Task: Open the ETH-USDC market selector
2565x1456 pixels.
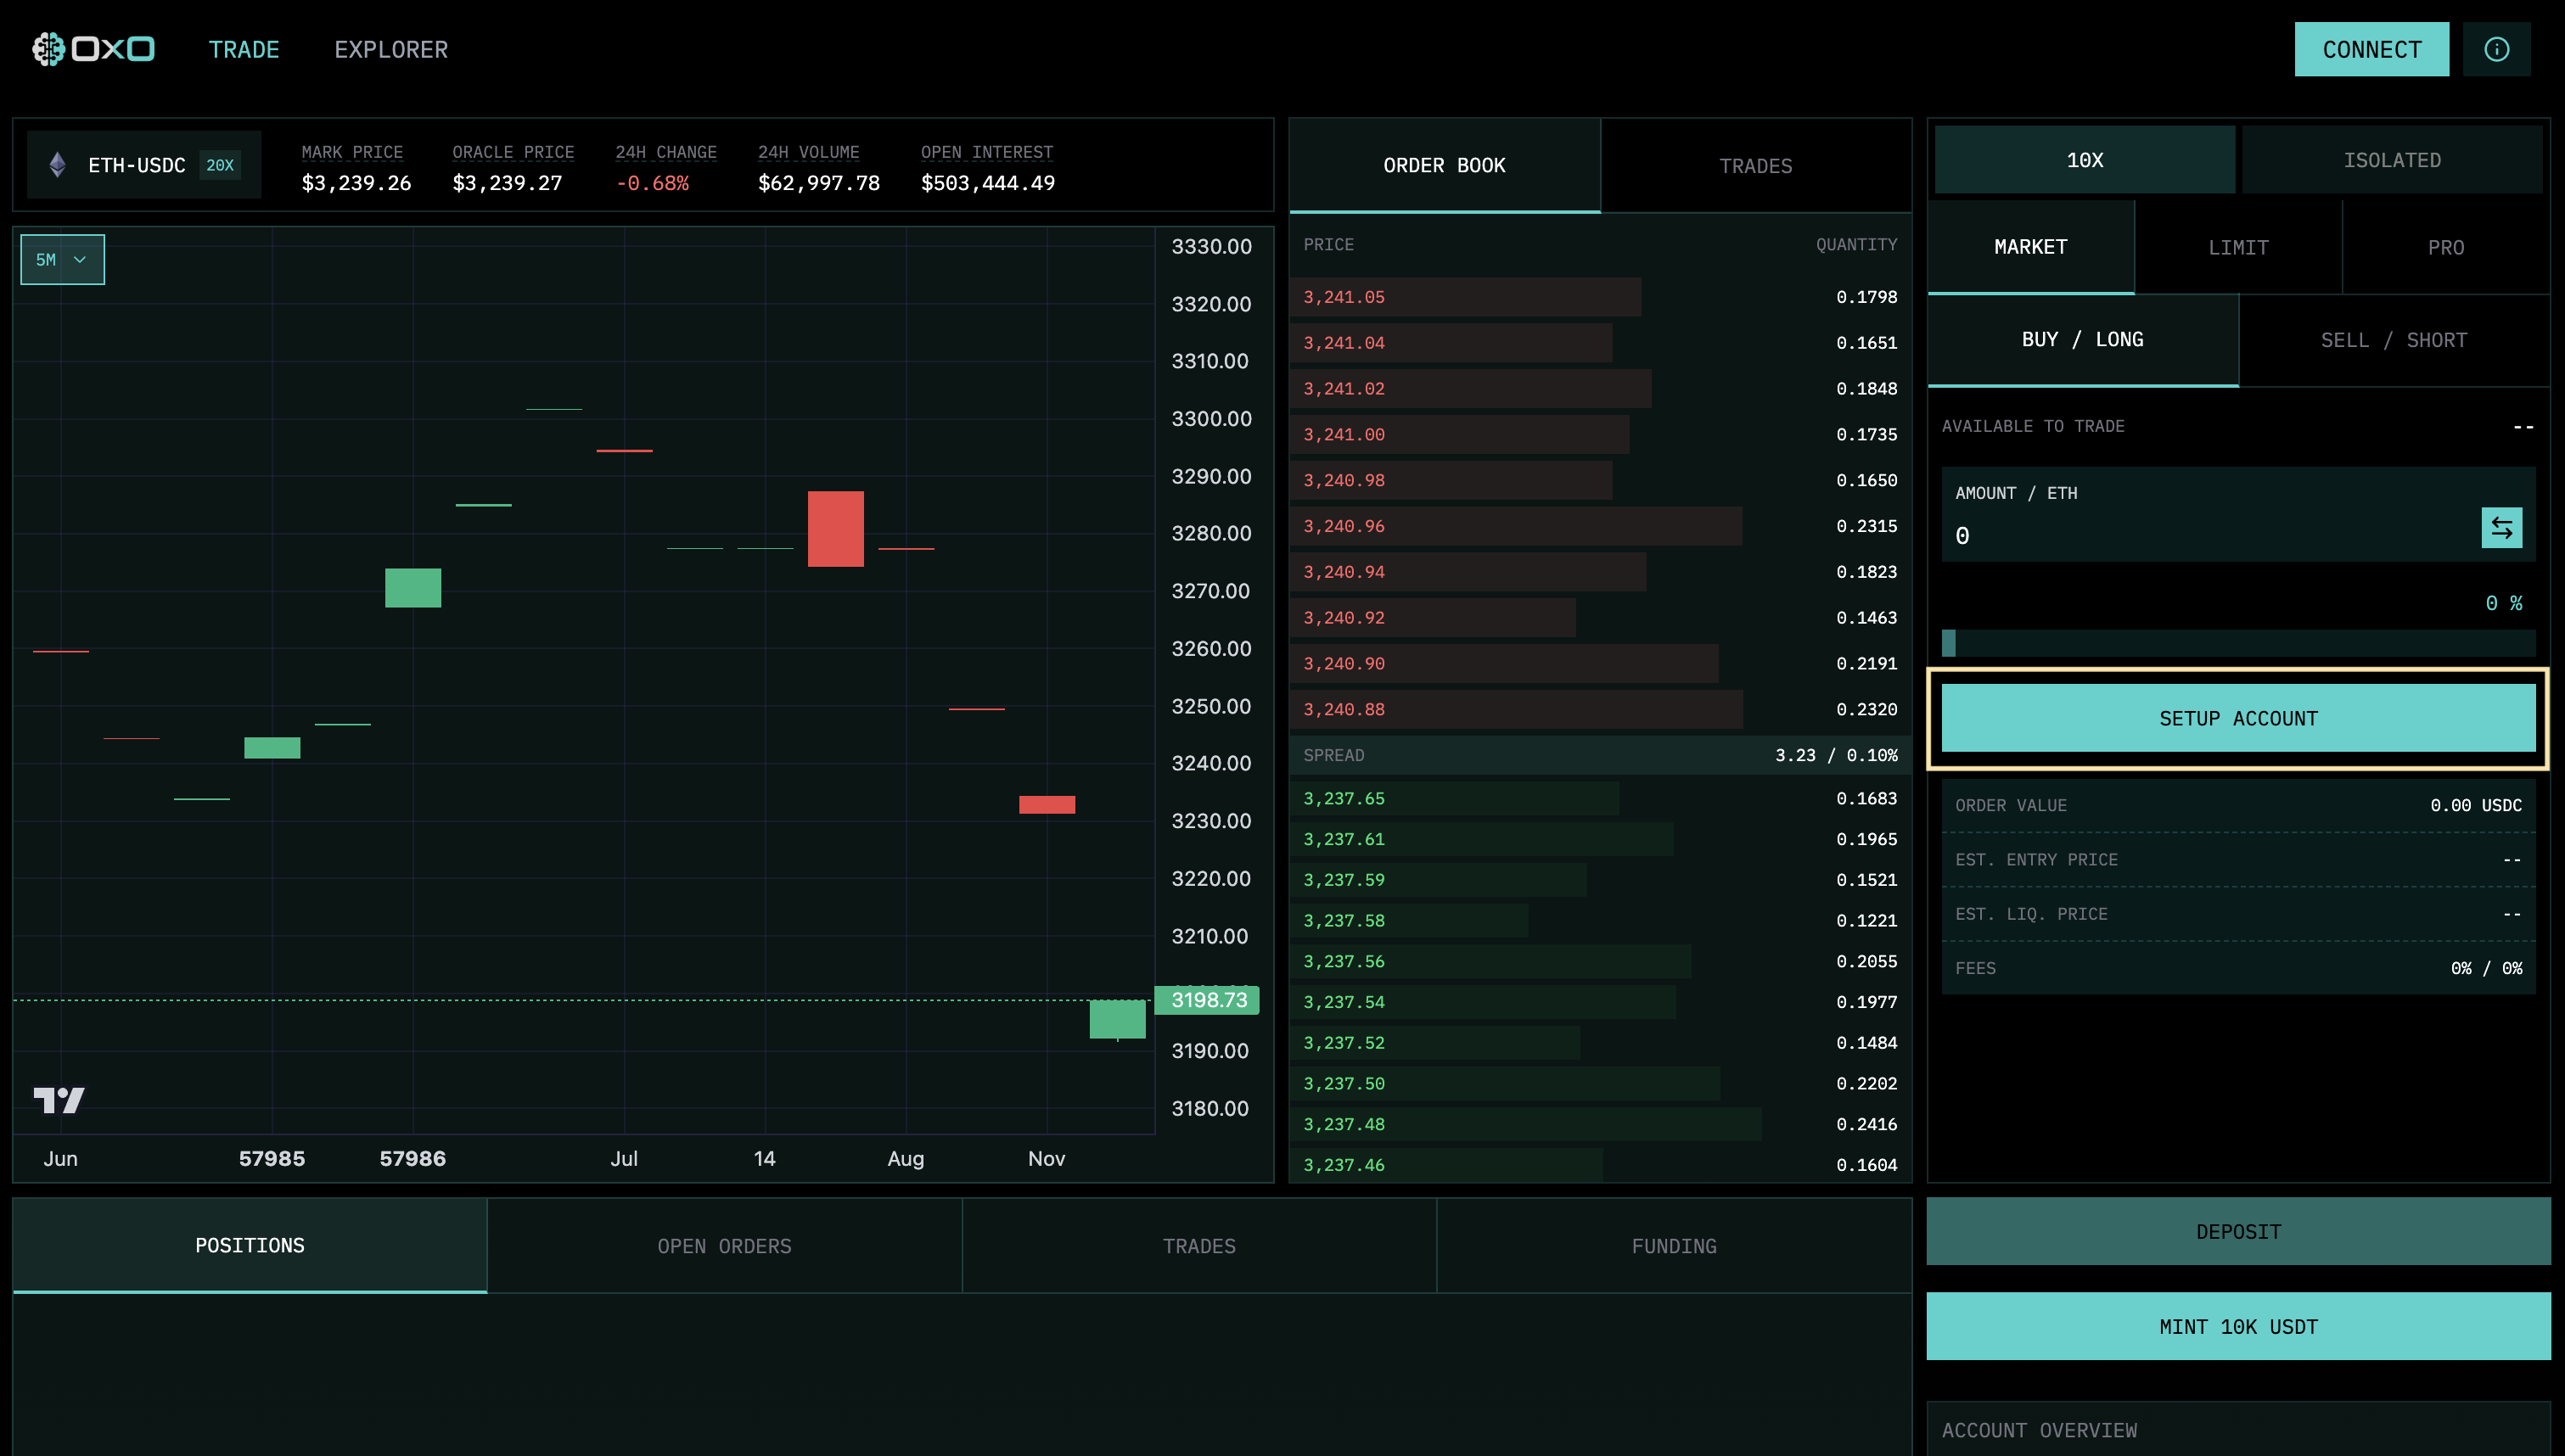Action: [137, 165]
